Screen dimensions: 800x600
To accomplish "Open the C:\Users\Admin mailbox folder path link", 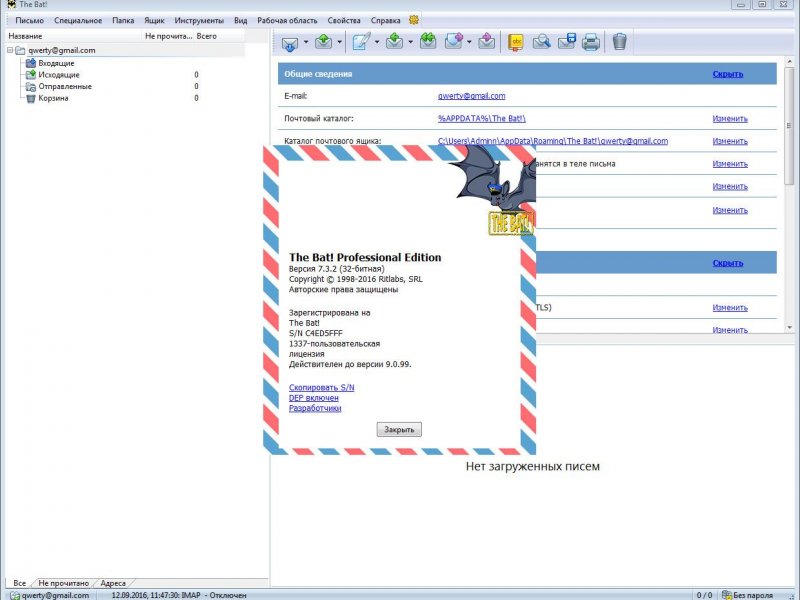I will pos(553,141).
